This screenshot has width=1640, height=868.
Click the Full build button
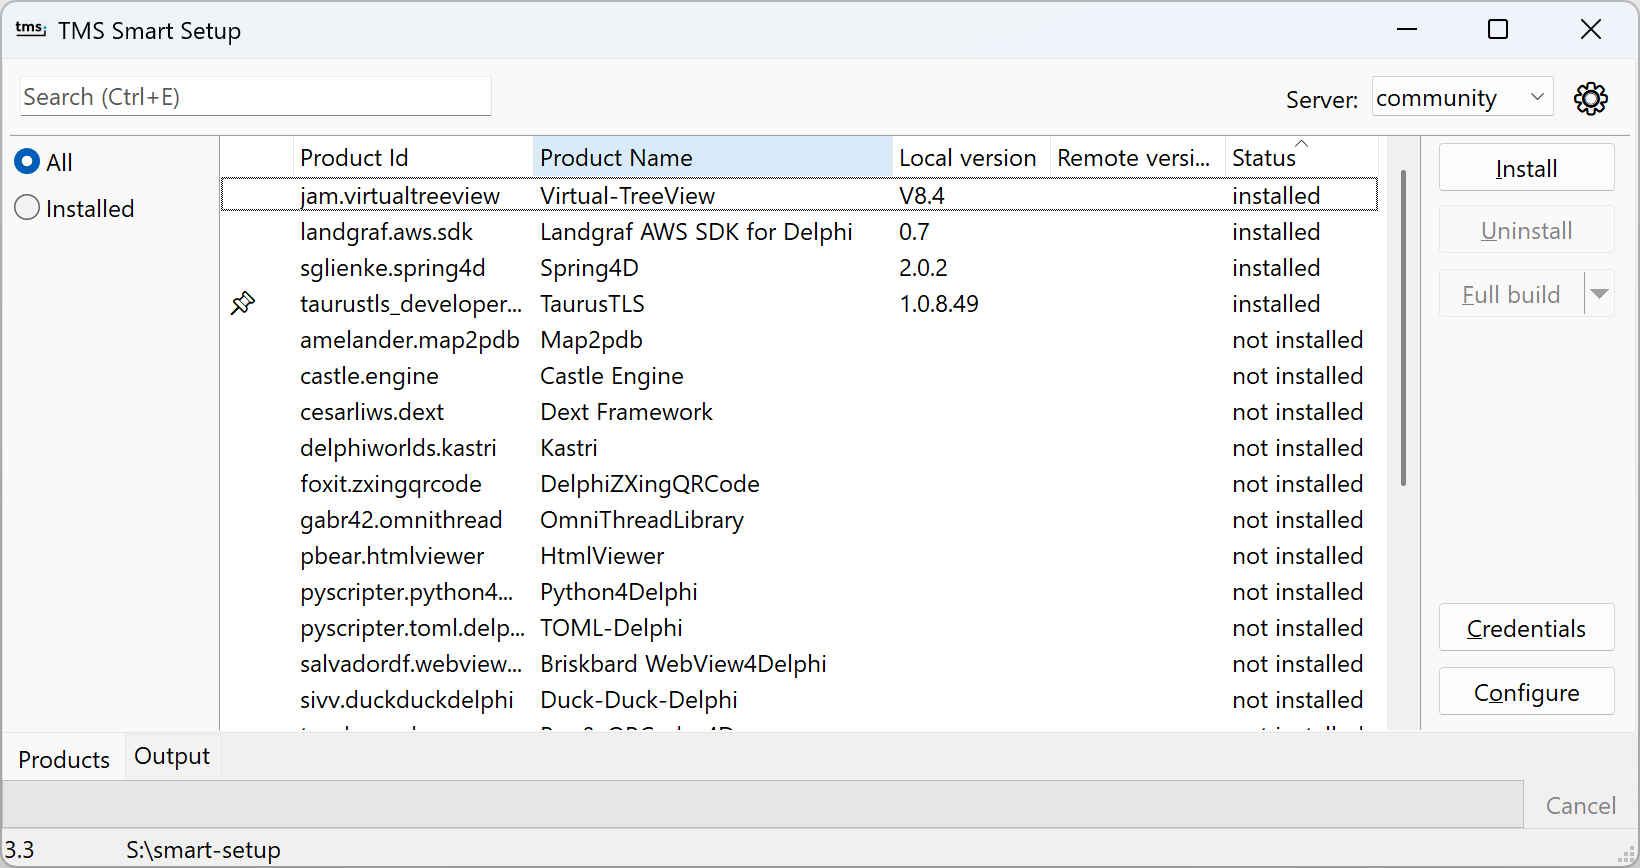pos(1511,294)
